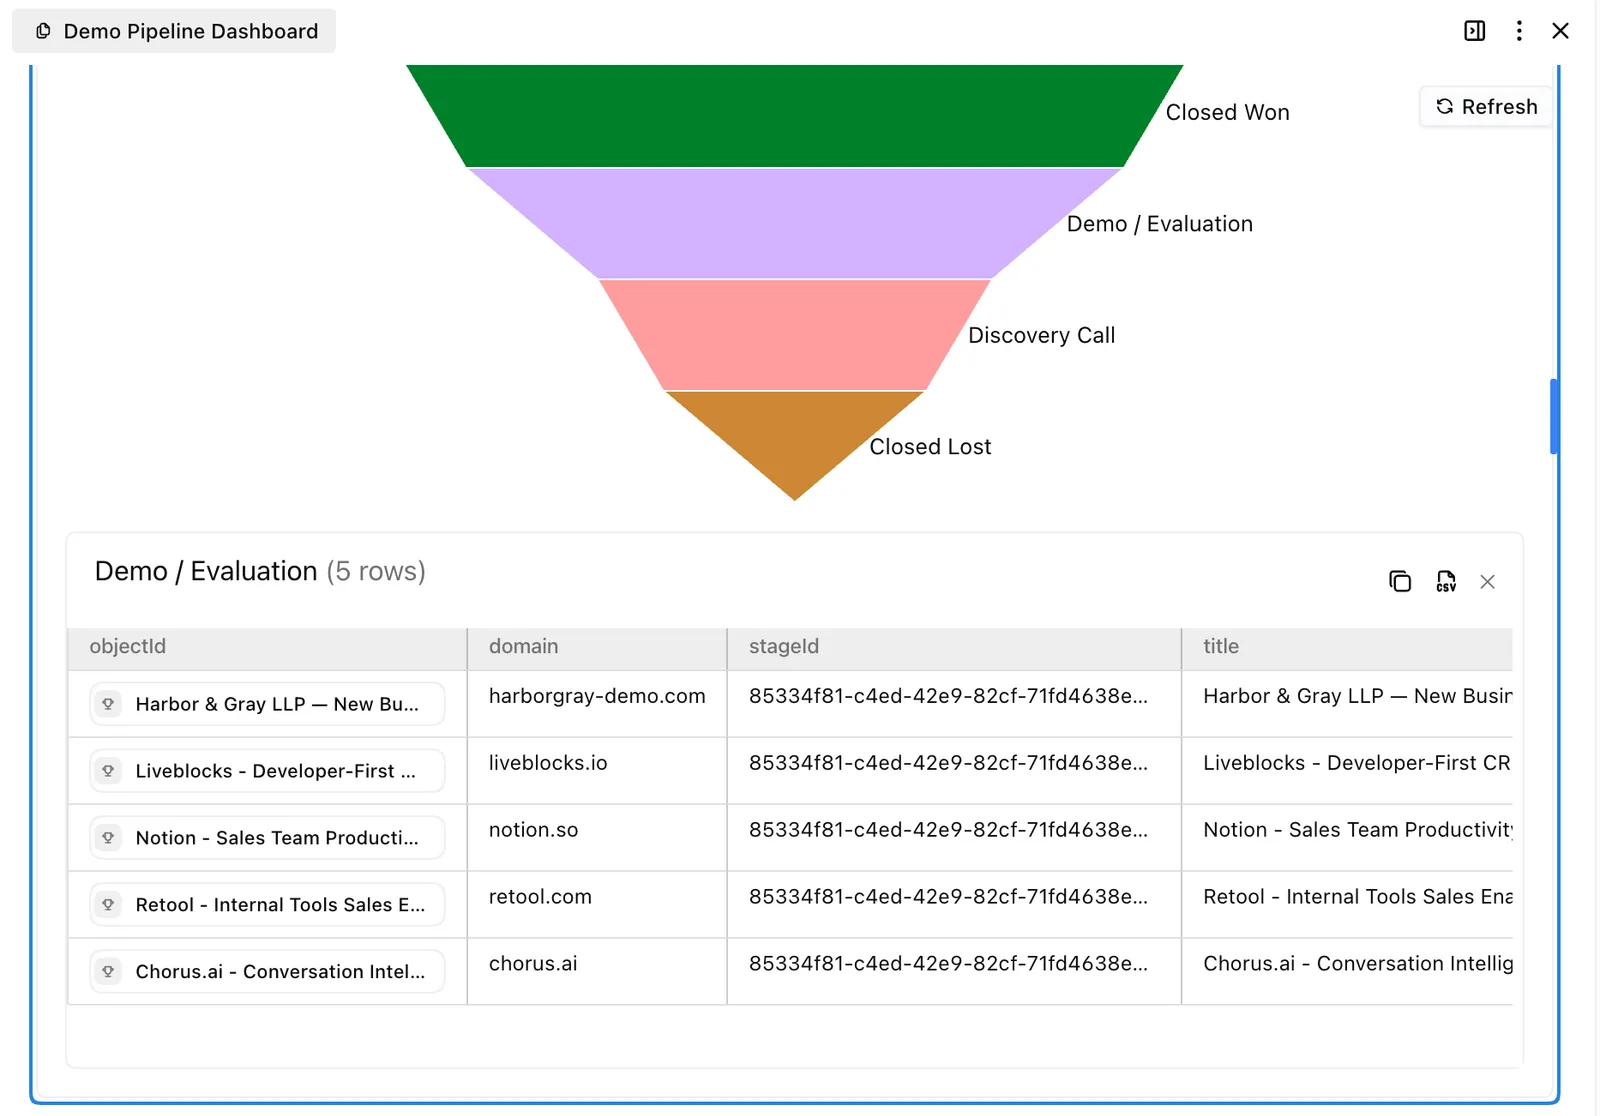Screen dimensions: 1600x1116
Task: Click the Closed Won funnel label
Action: [x=1227, y=113]
